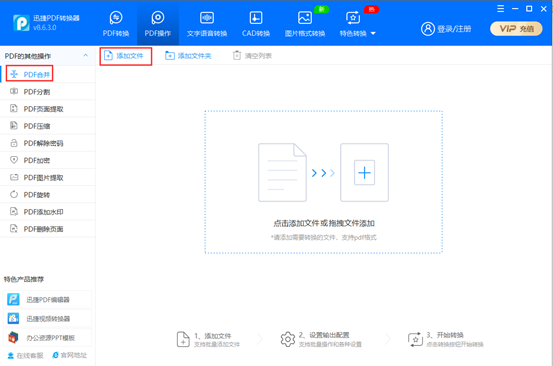Click the 特色转换 star icon
The width and height of the screenshot is (553, 366).
pyautogui.click(x=353, y=18)
